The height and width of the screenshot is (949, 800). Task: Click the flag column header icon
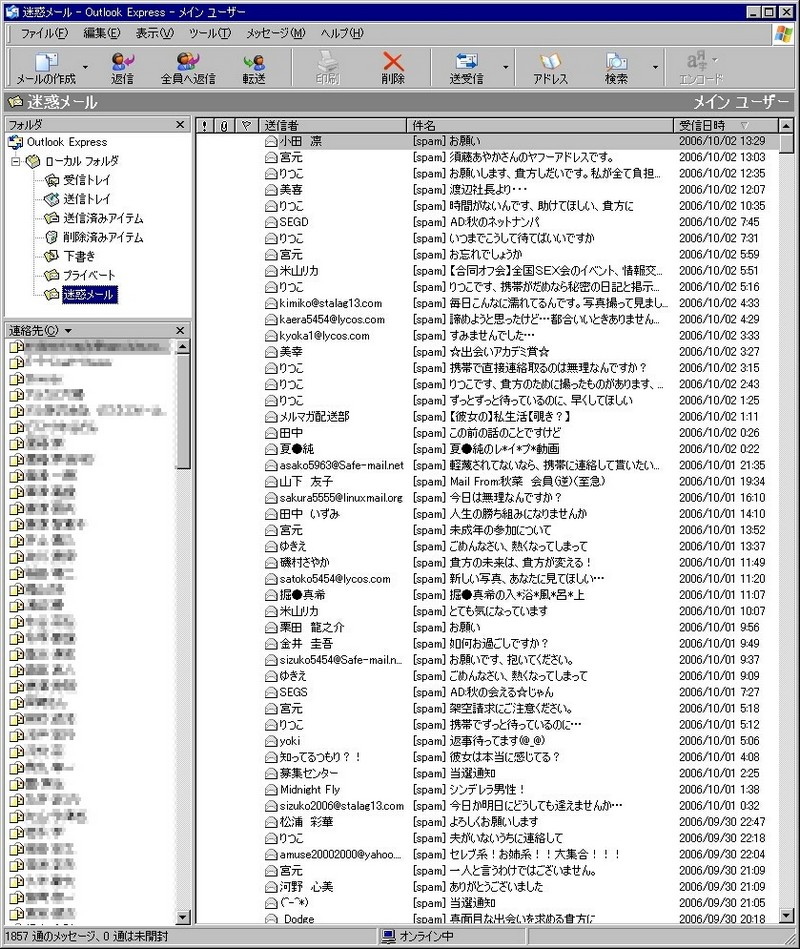coord(246,126)
